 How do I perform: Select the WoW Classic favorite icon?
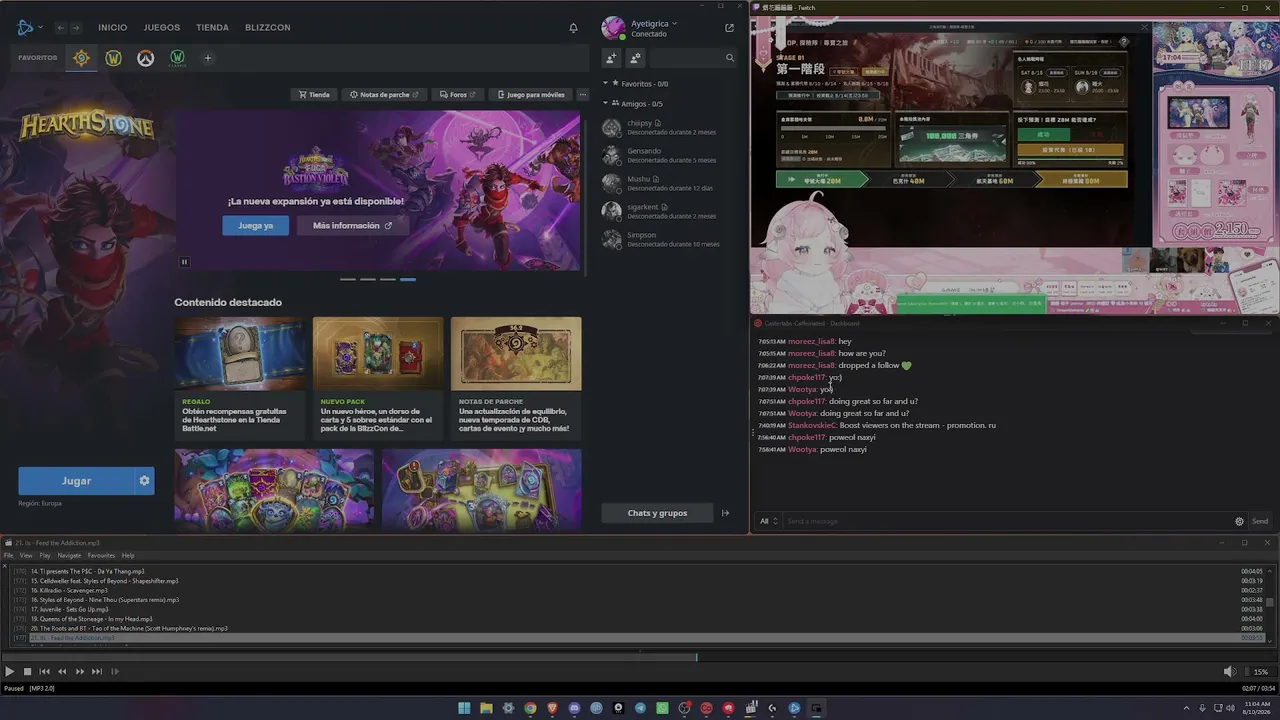click(177, 58)
